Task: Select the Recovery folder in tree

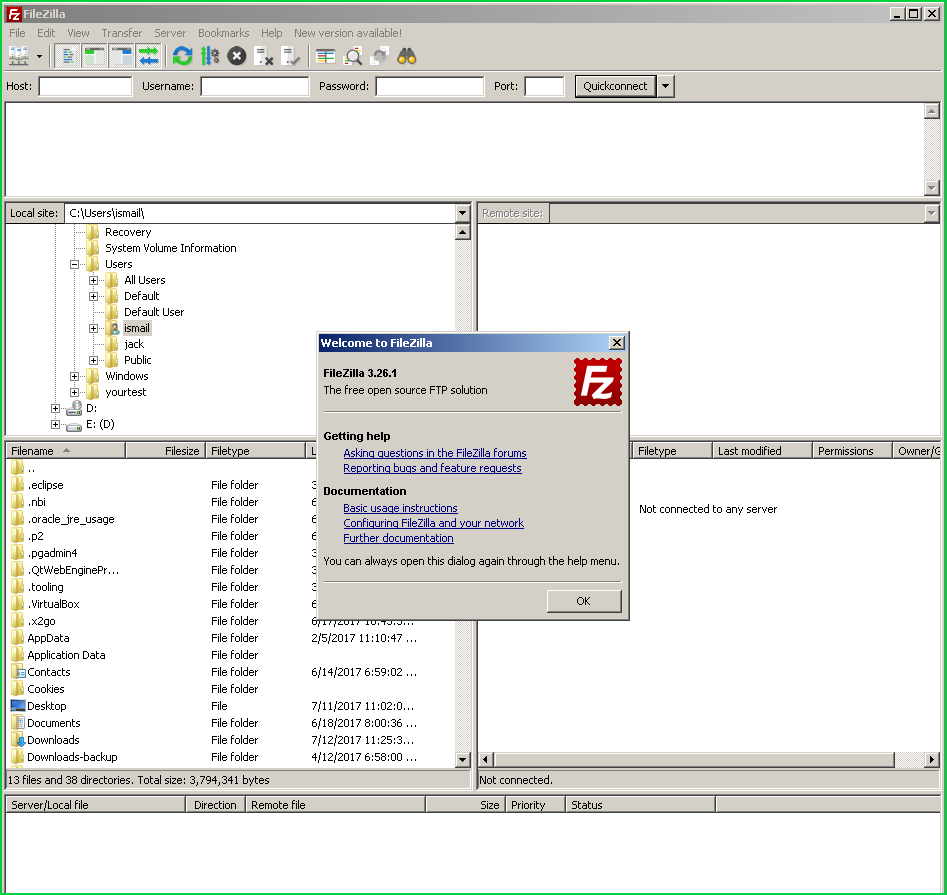Action: [x=128, y=233]
